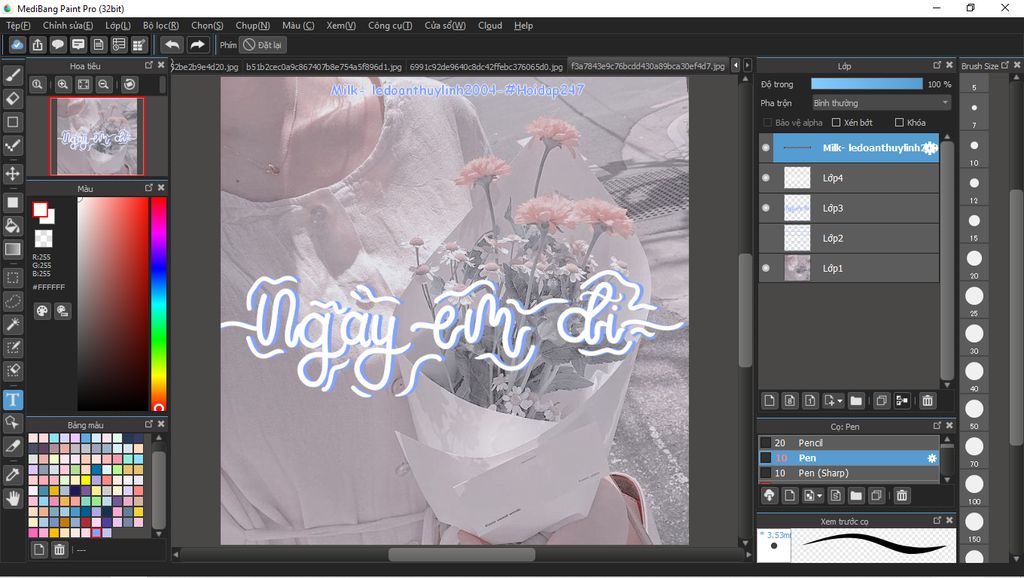Click the rainbow hue bar
1024x578 pixels.
click(159, 304)
